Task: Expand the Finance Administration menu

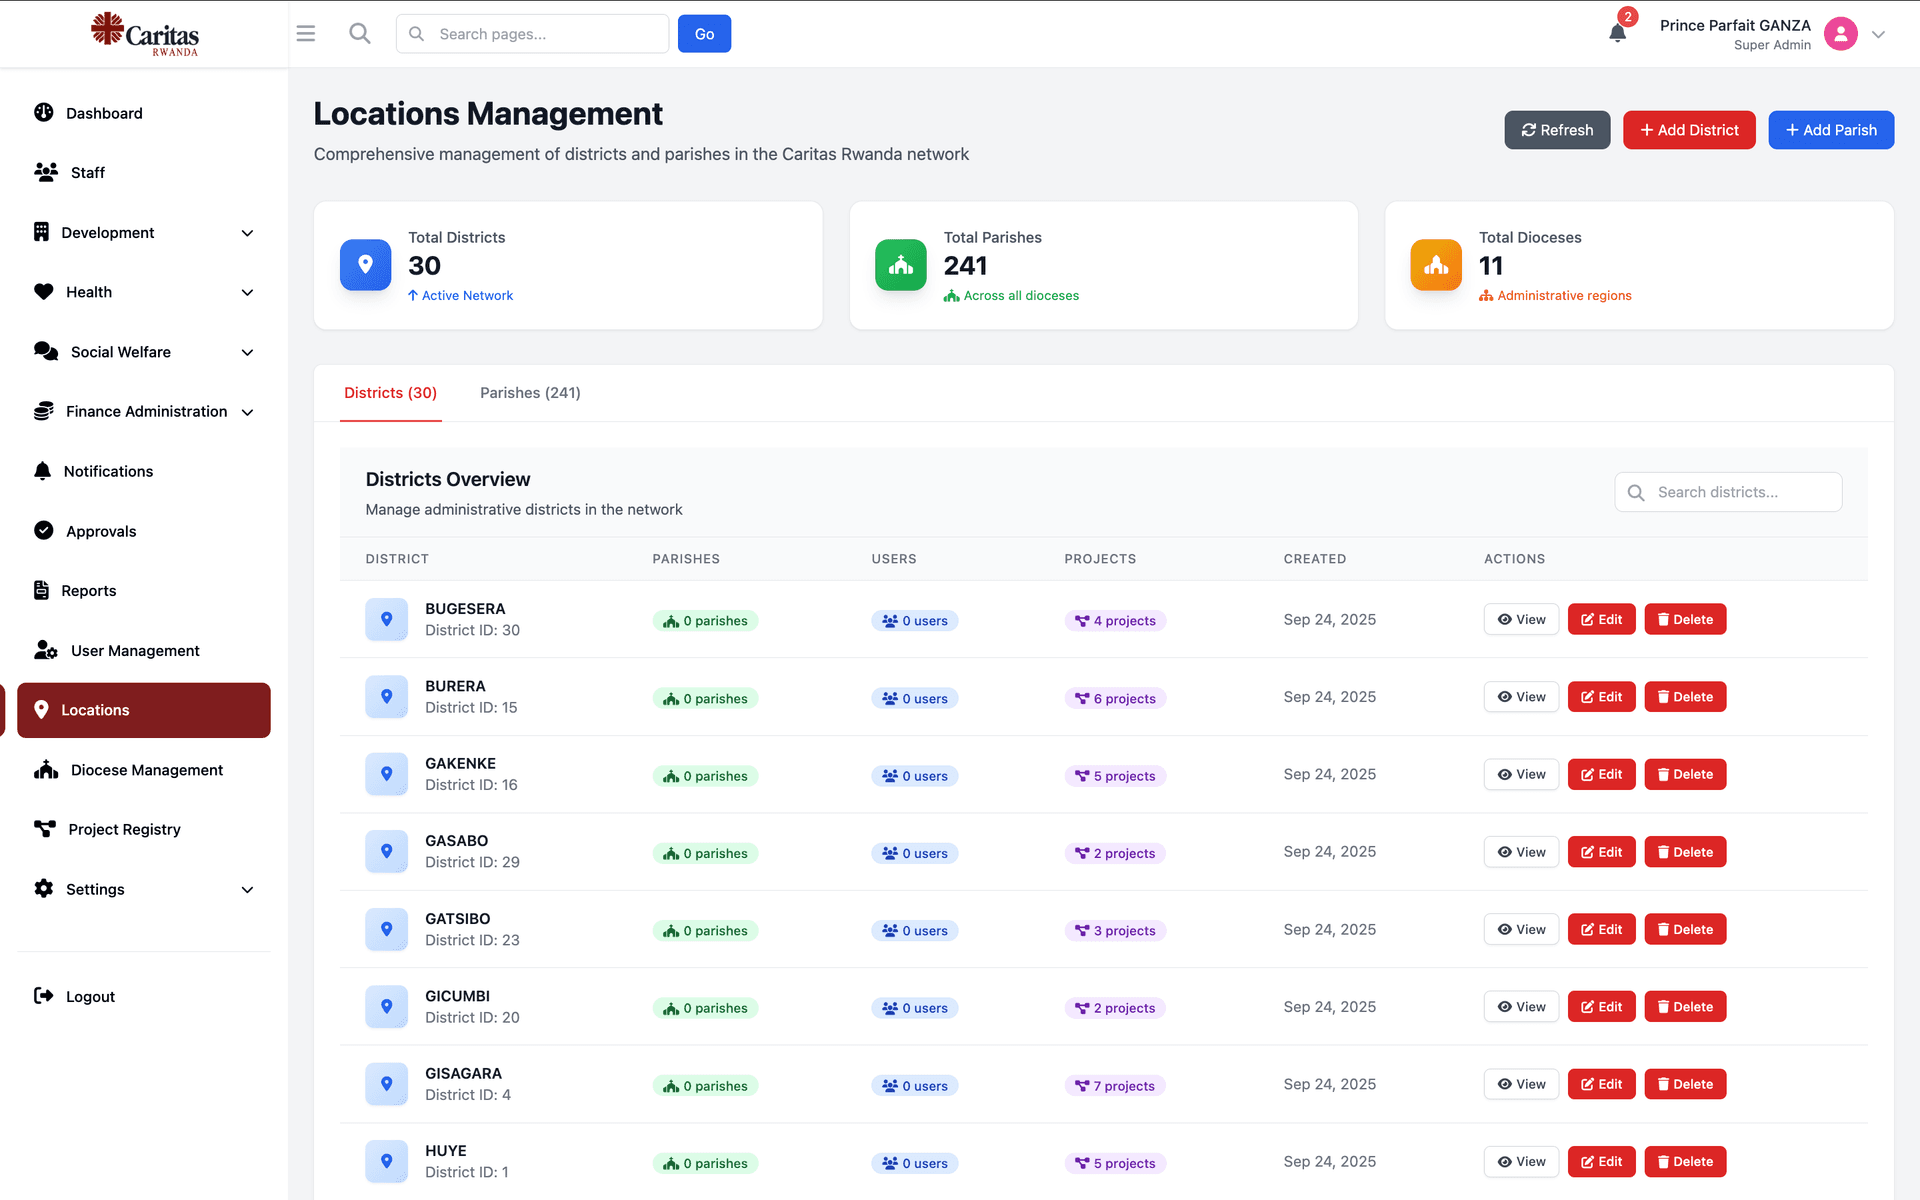Action: 144,411
